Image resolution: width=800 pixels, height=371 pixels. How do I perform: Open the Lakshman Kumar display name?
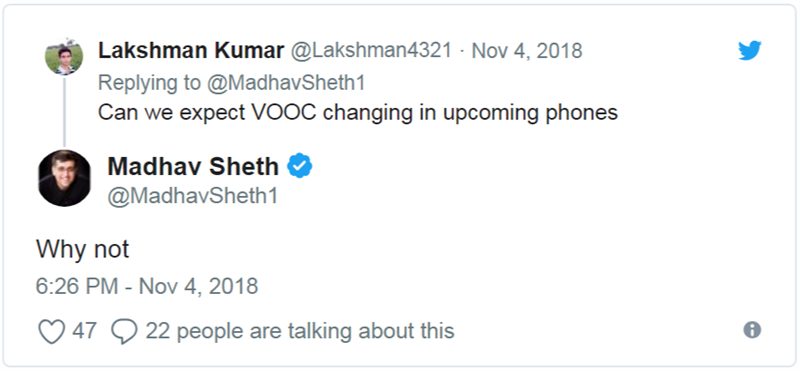(191, 51)
